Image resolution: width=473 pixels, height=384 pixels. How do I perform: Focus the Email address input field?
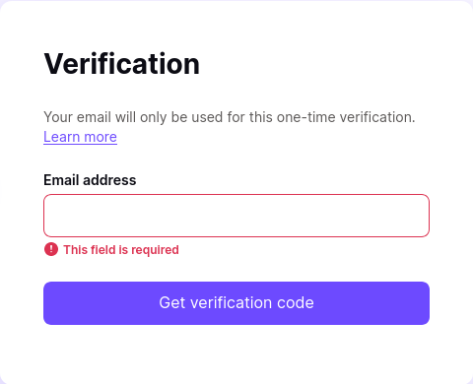point(236,216)
